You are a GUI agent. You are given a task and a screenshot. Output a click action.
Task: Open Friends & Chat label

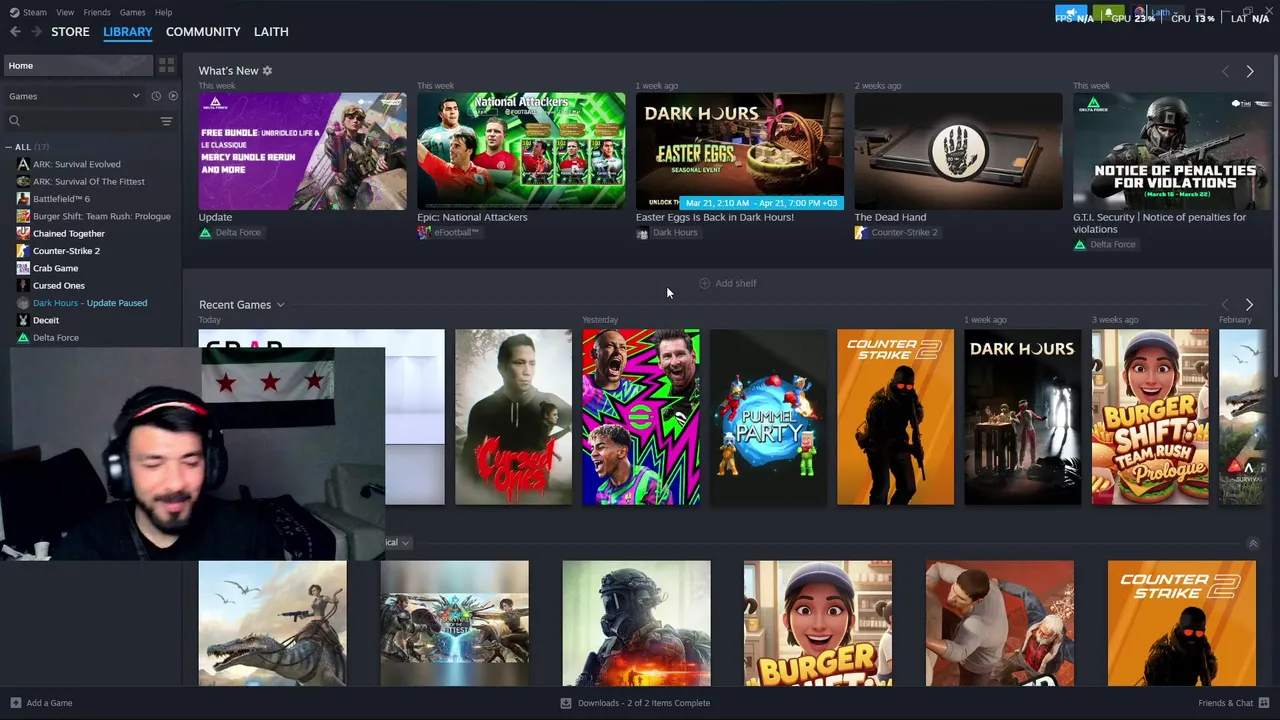[x=1226, y=703]
